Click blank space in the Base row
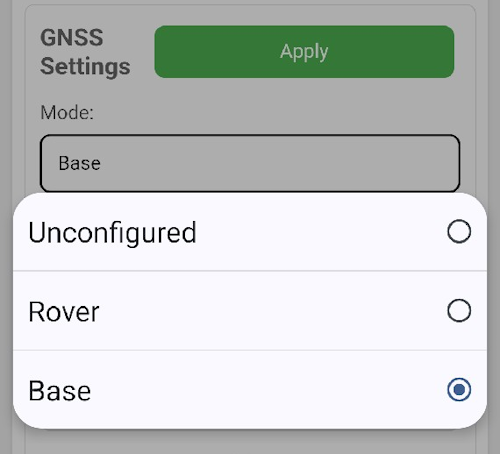Image resolution: width=500 pixels, height=454 pixels. click(267, 390)
